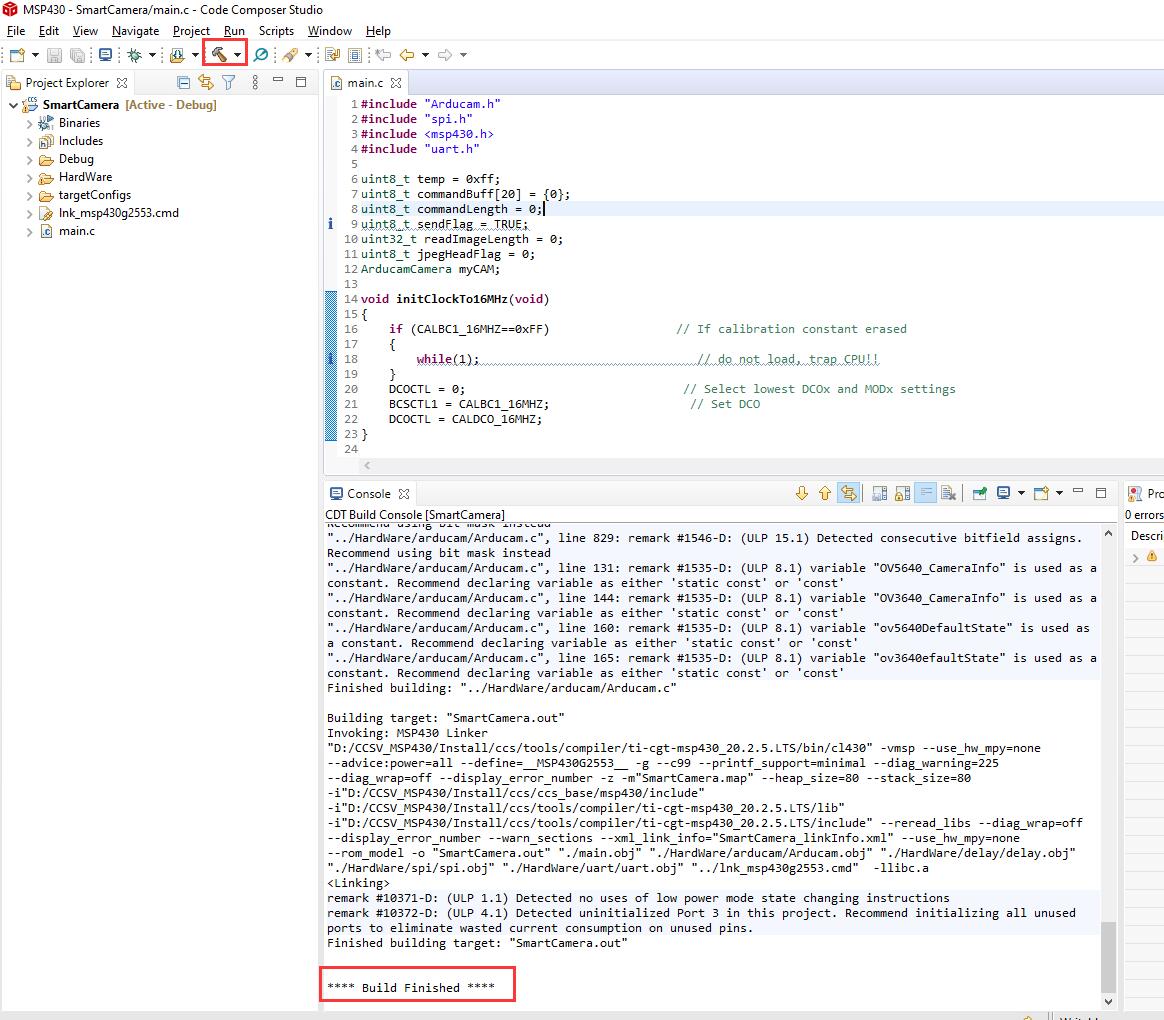This screenshot has height=1020, width=1164.
Task: Toggle Word Wrap in Console toolbar
Action: pos(926,493)
